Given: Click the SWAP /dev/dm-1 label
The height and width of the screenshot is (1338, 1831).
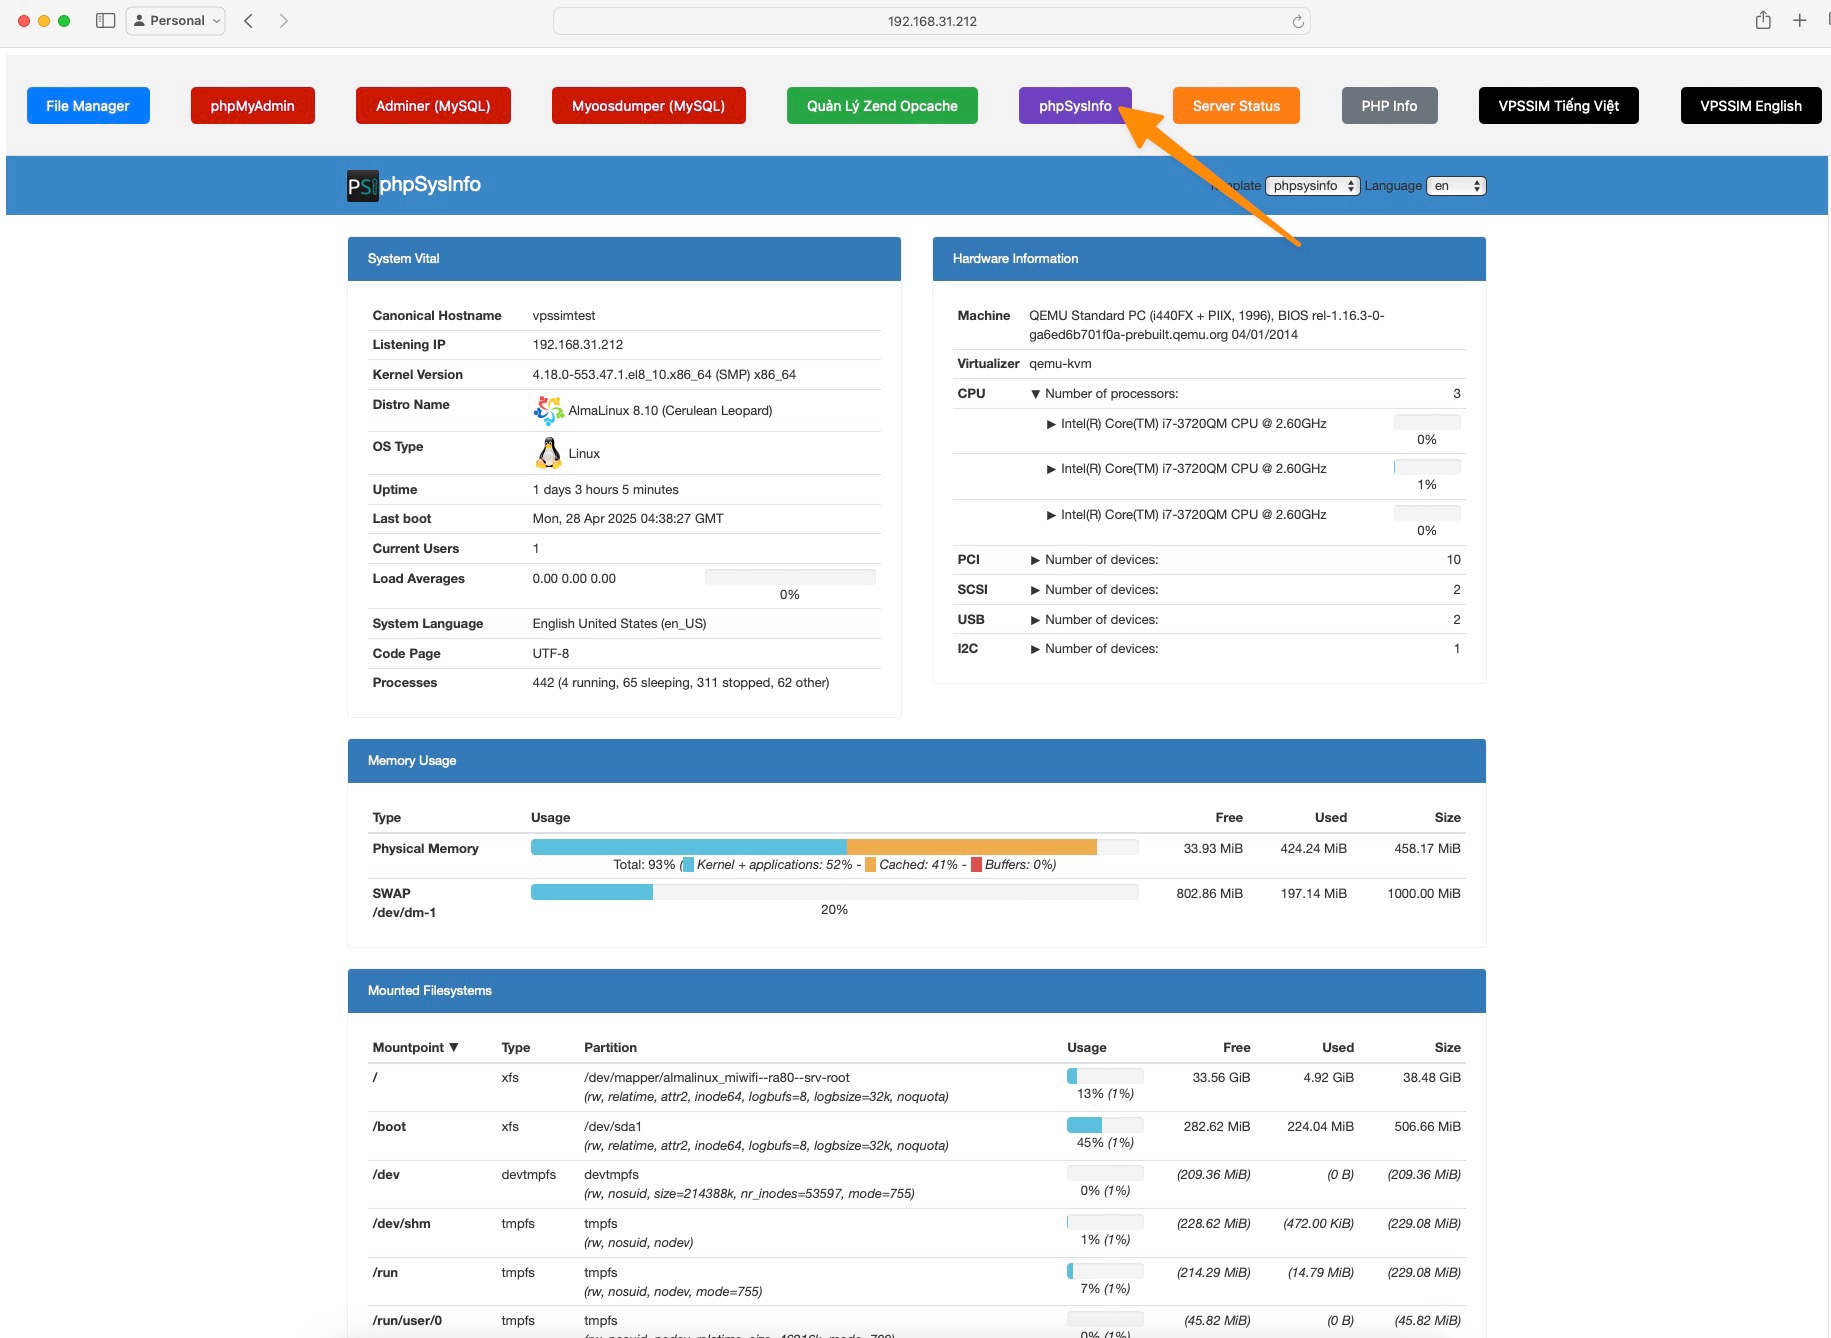Looking at the screenshot, I should (404, 903).
